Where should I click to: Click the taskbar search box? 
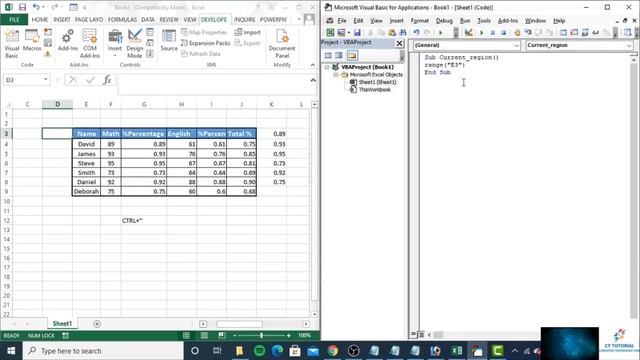point(103,351)
